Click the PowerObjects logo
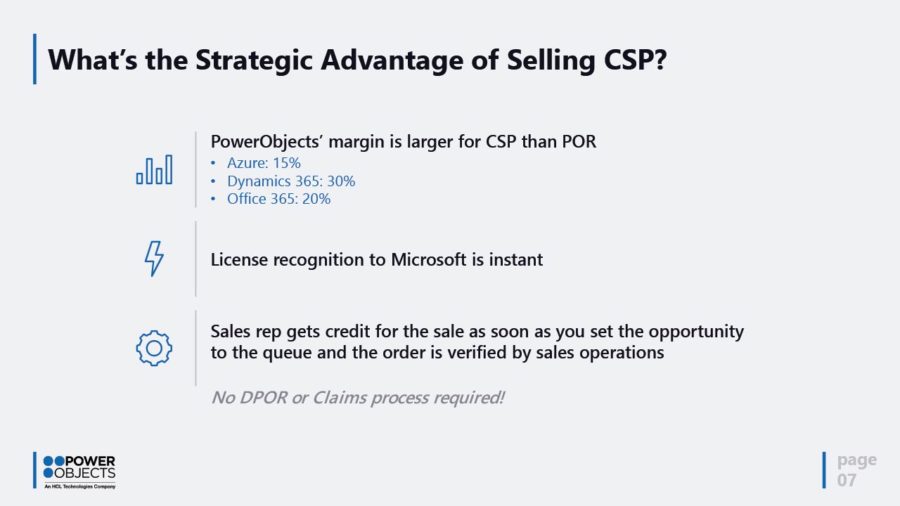This screenshot has height=506, width=900. 80,468
